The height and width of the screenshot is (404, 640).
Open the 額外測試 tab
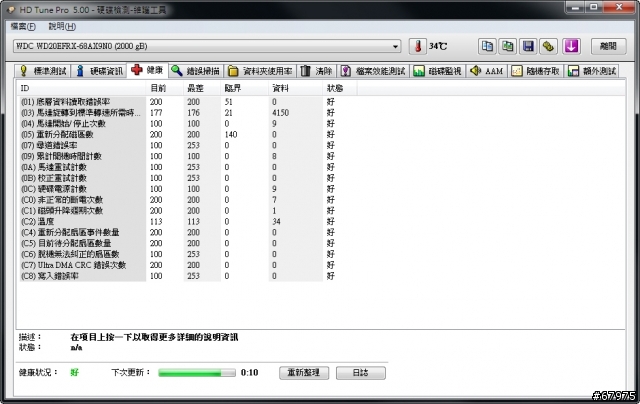point(592,71)
